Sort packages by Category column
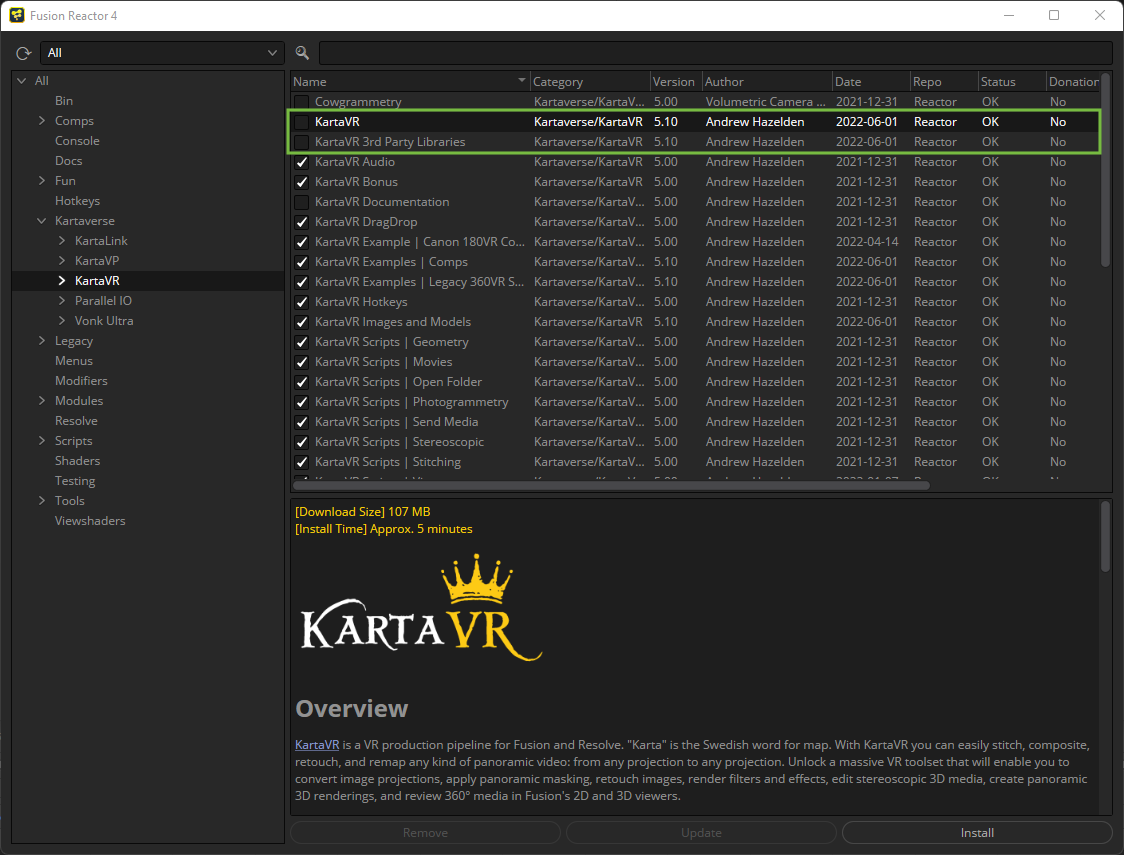The height and width of the screenshot is (855, 1124). (590, 82)
